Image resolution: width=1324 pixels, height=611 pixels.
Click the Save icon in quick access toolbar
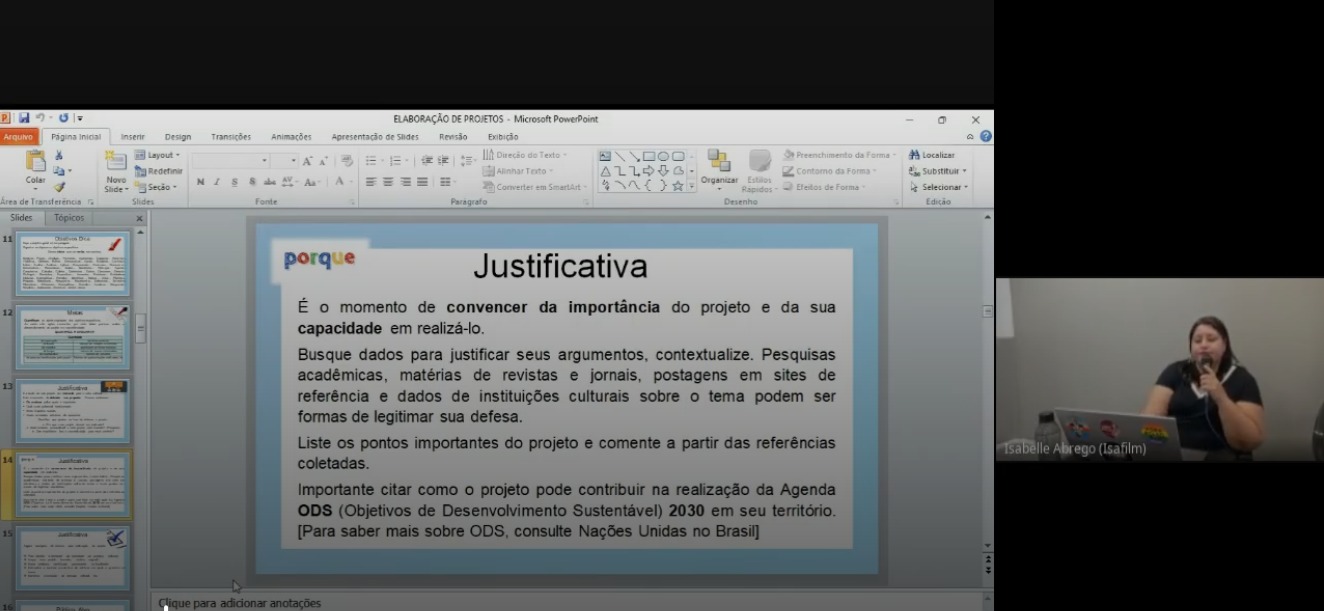pyautogui.click(x=24, y=118)
